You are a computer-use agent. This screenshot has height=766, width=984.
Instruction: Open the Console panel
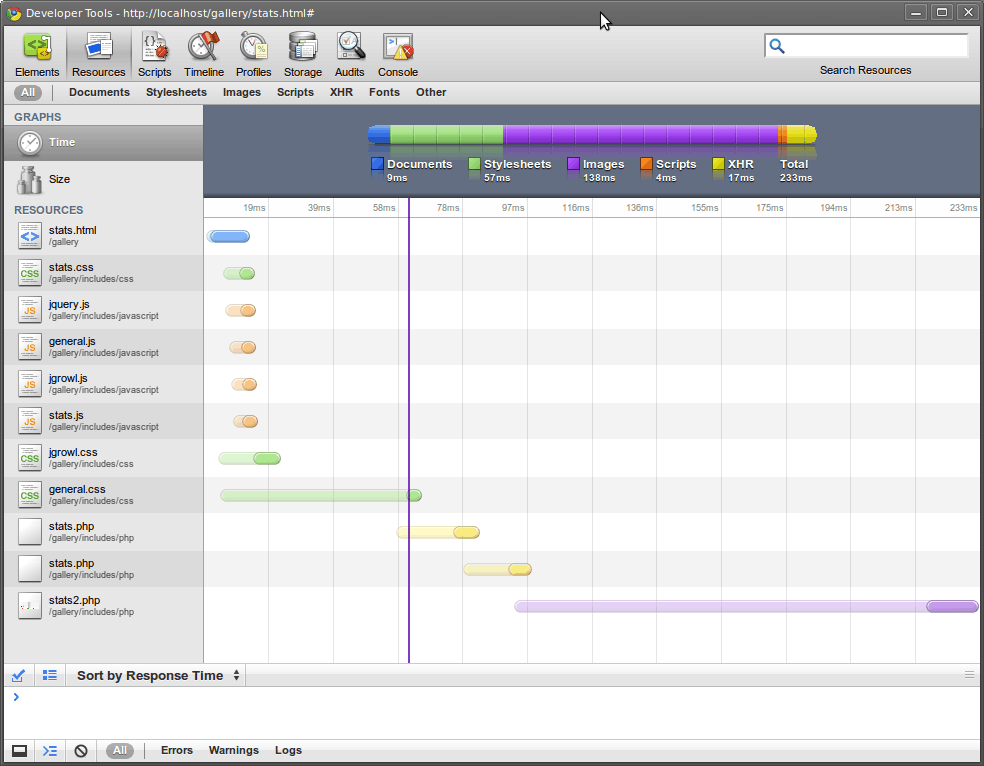pos(398,55)
